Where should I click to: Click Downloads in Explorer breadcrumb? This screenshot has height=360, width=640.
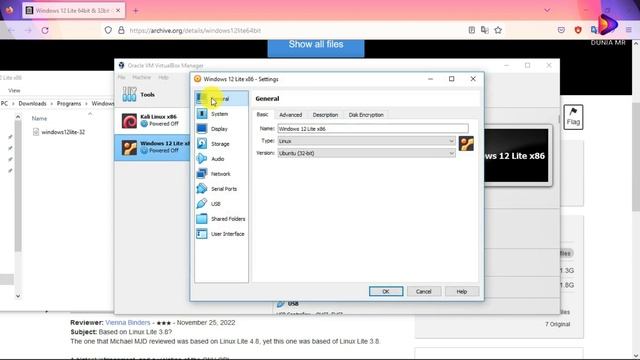32,104
